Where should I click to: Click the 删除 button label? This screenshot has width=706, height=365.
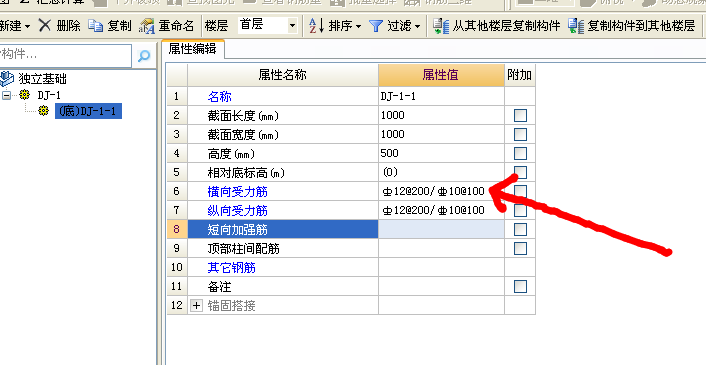68,26
